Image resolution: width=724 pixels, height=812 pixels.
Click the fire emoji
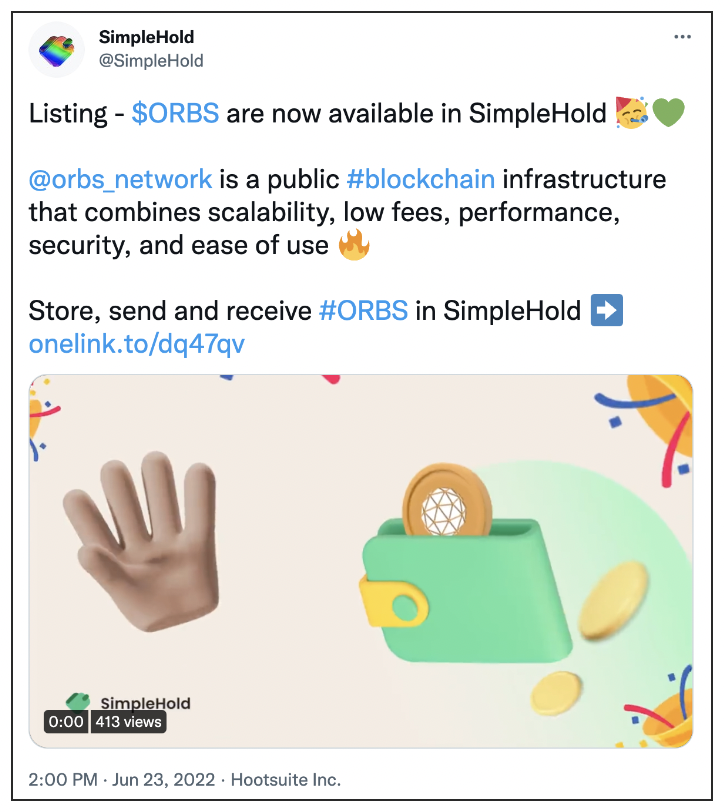[x=354, y=245]
